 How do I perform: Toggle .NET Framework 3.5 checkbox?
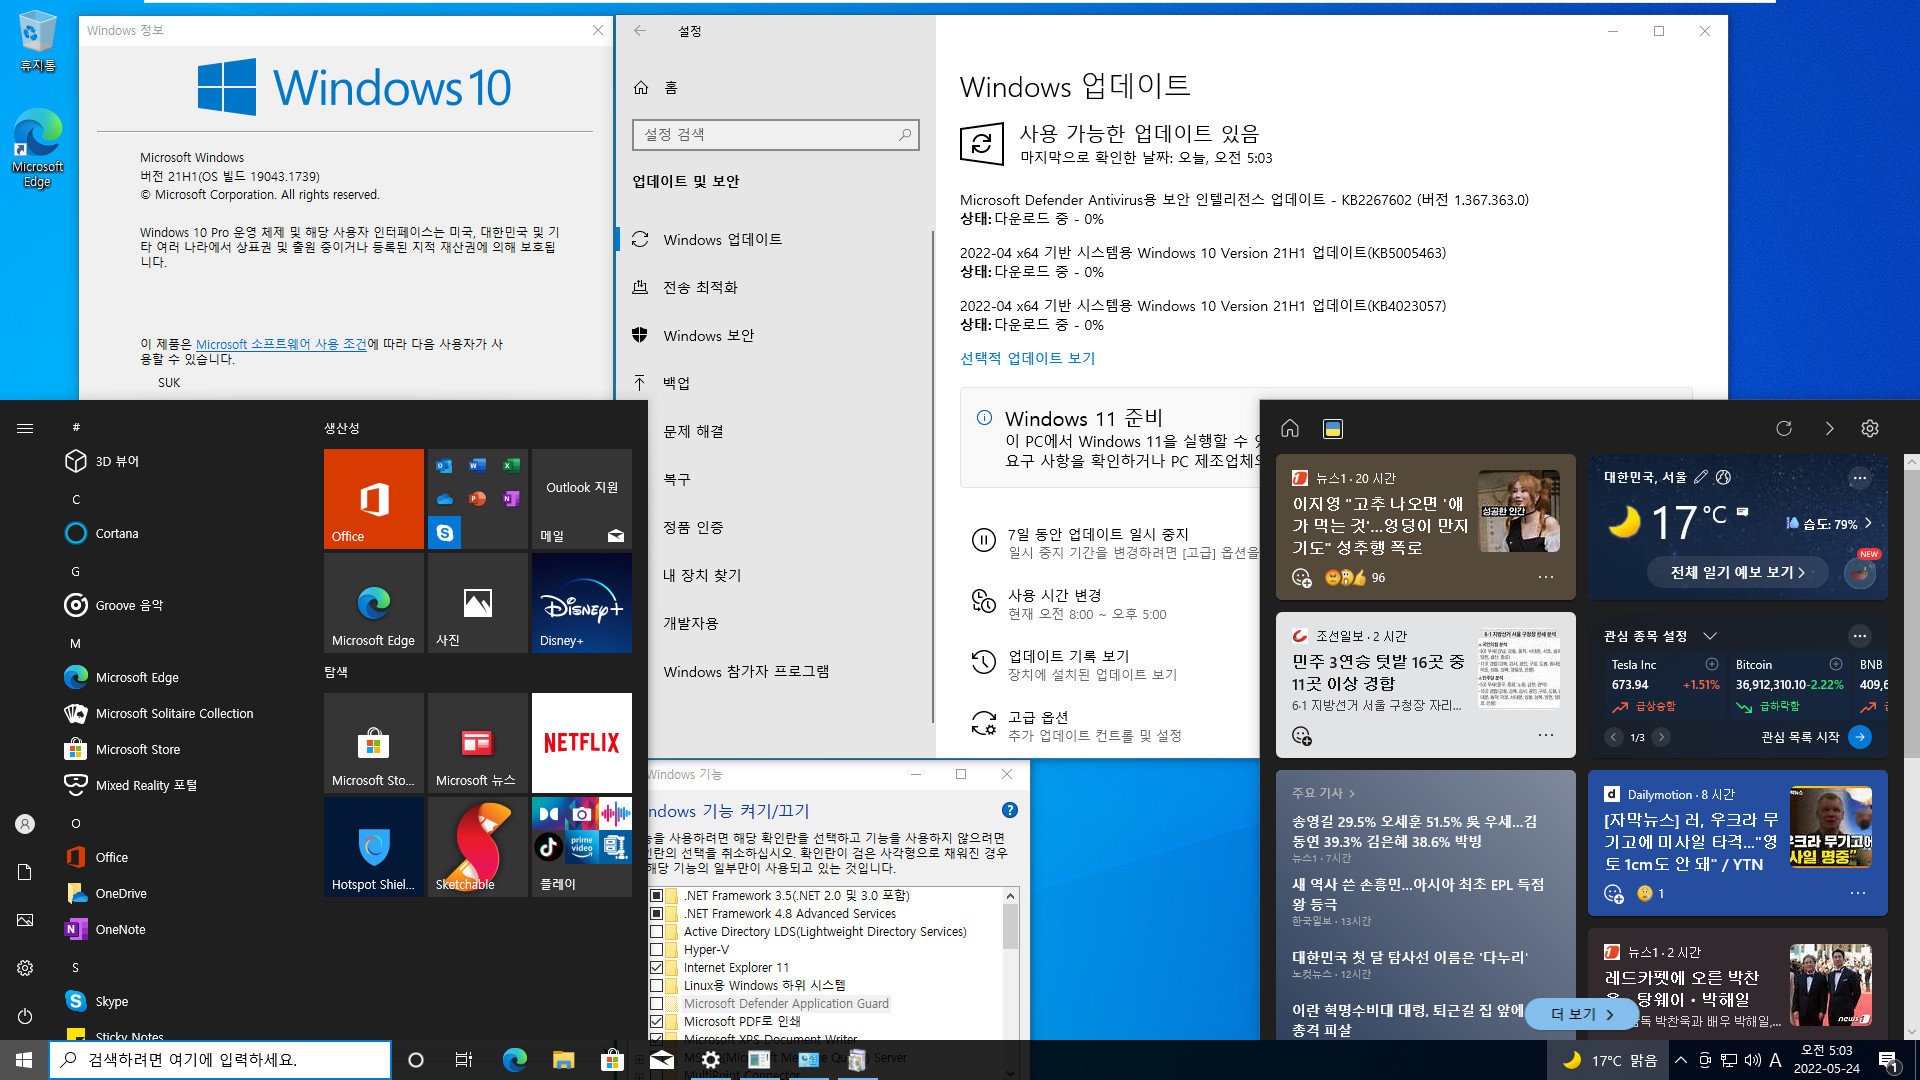[x=657, y=896]
